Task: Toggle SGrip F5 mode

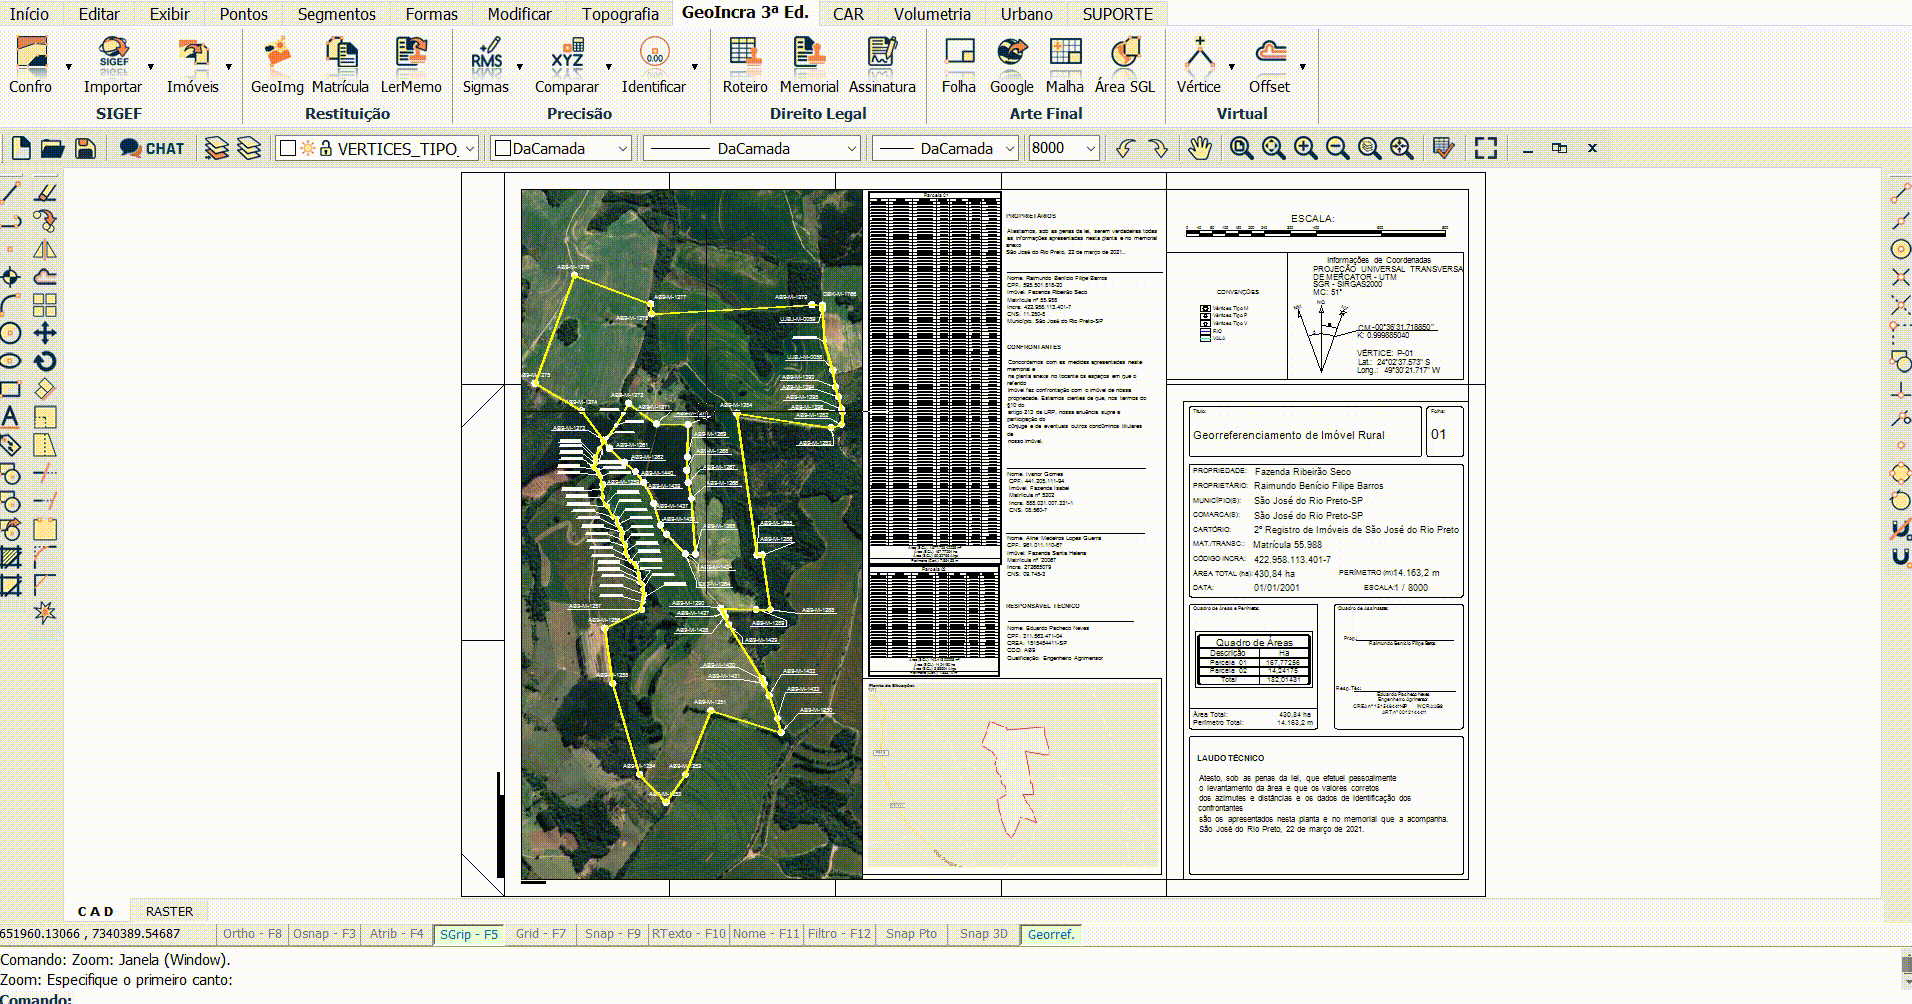Action: click(469, 934)
